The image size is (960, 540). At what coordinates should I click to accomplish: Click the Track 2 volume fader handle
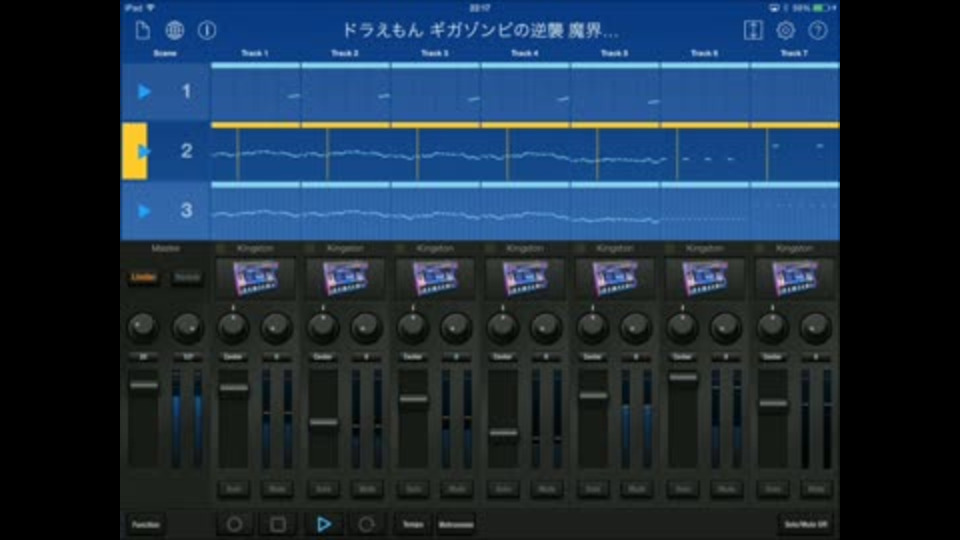pyautogui.click(x=324, y=422)
